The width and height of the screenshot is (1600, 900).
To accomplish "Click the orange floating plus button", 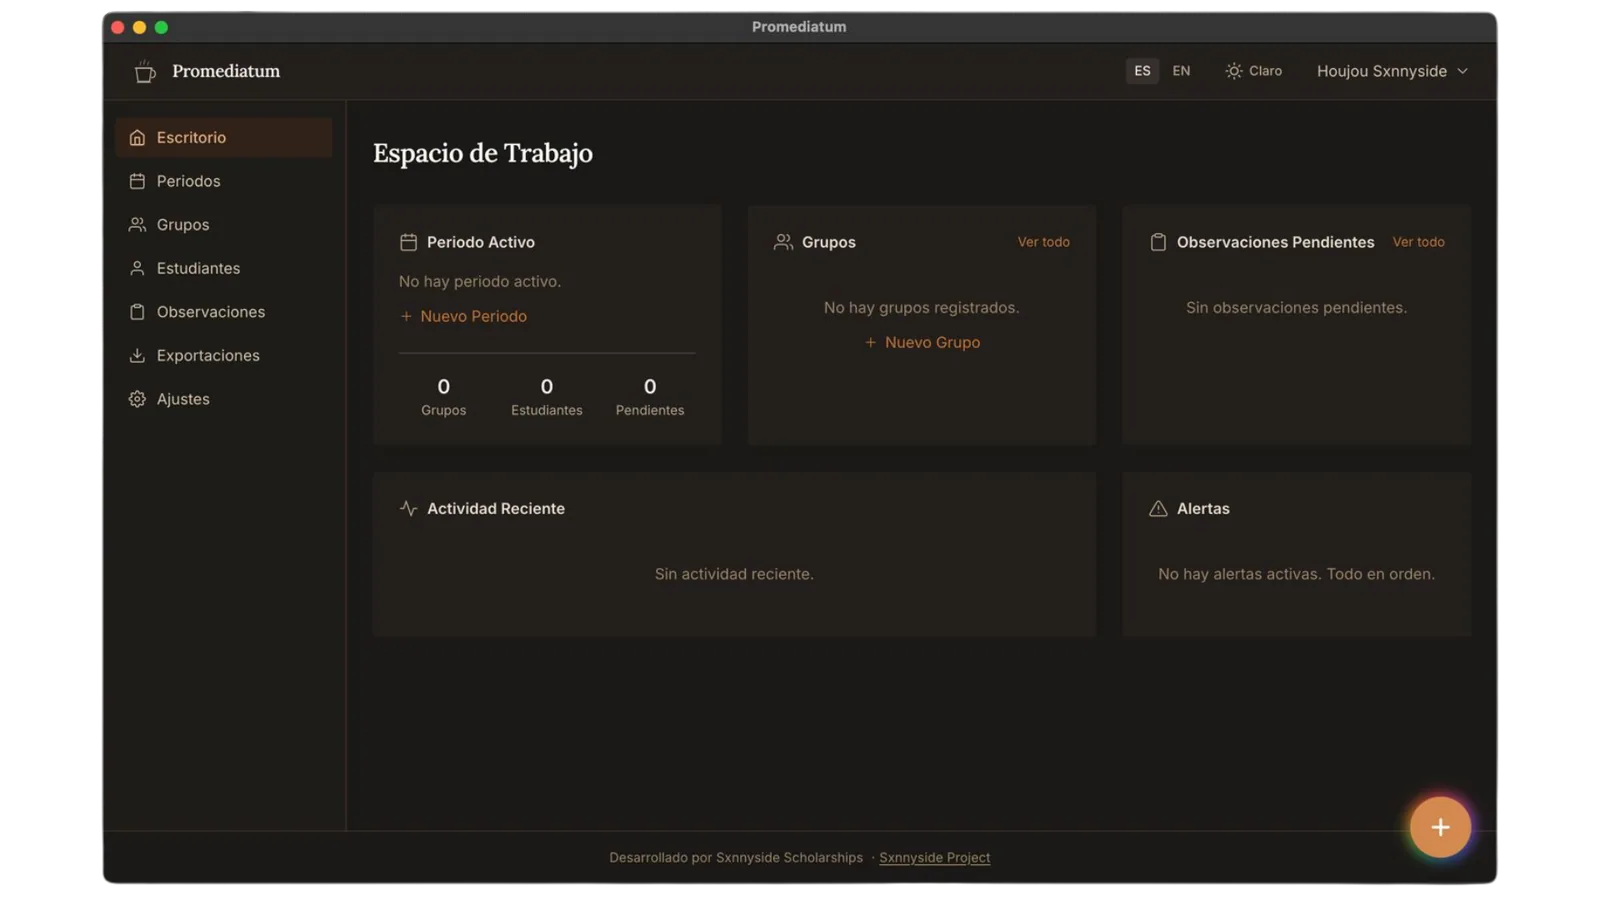I will point(1440,827).
